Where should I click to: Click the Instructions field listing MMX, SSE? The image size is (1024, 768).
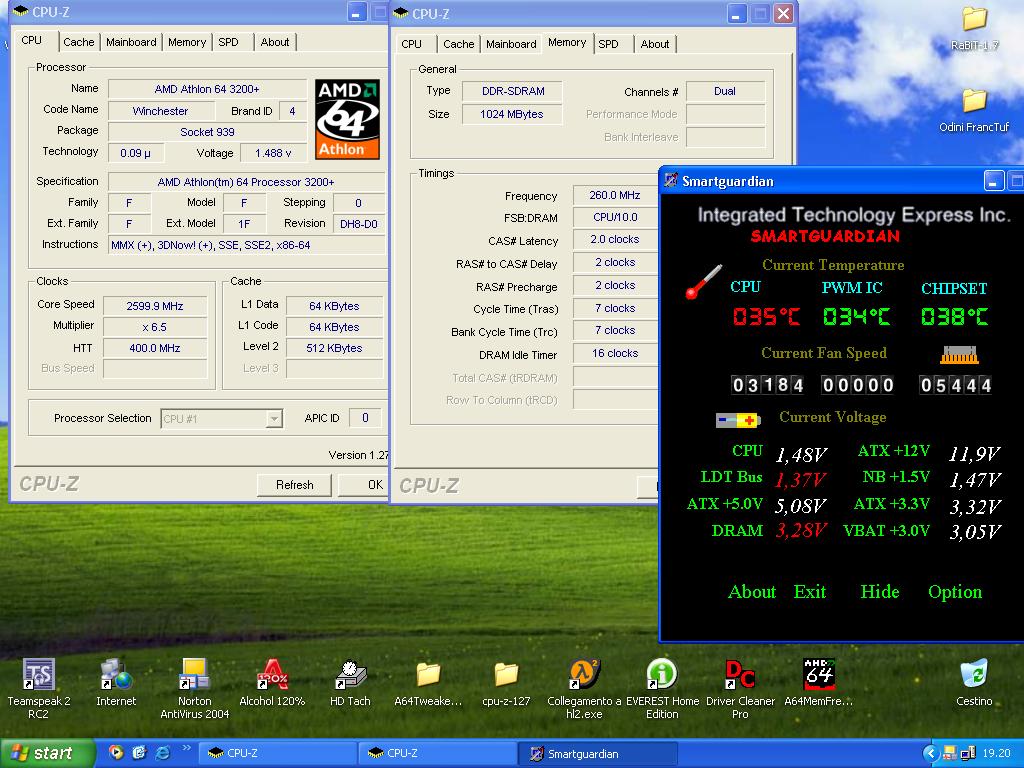pyautogui.click(x=247, y=245)
